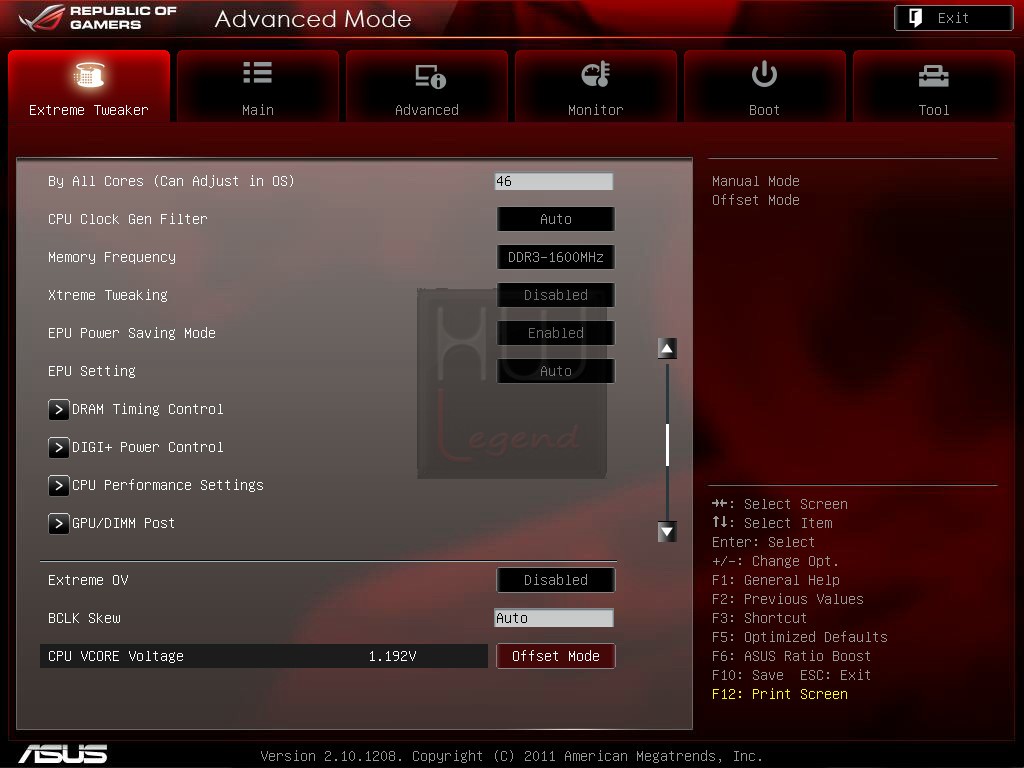Image resolution: width=1024 pixels, height=768 pixels.
Task: Select the CPU Performance Settings label
Action: point(168,485)
